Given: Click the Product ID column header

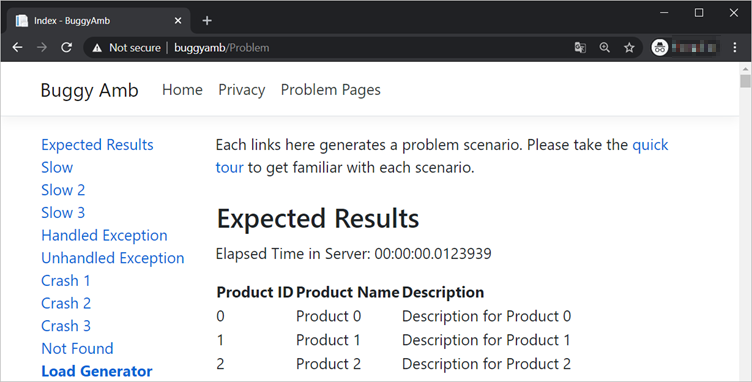Looking at the screenshot, I should [x=255, y=292].
